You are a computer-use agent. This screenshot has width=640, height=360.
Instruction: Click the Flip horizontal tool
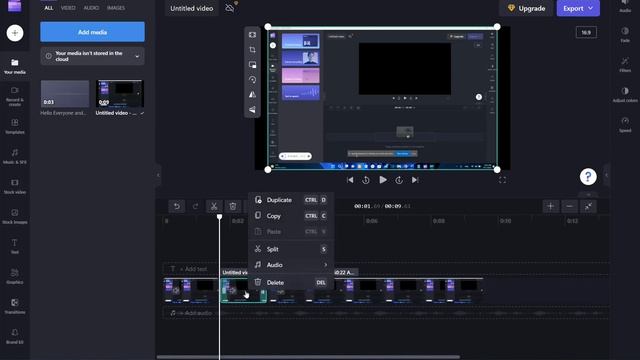(252, 94)
